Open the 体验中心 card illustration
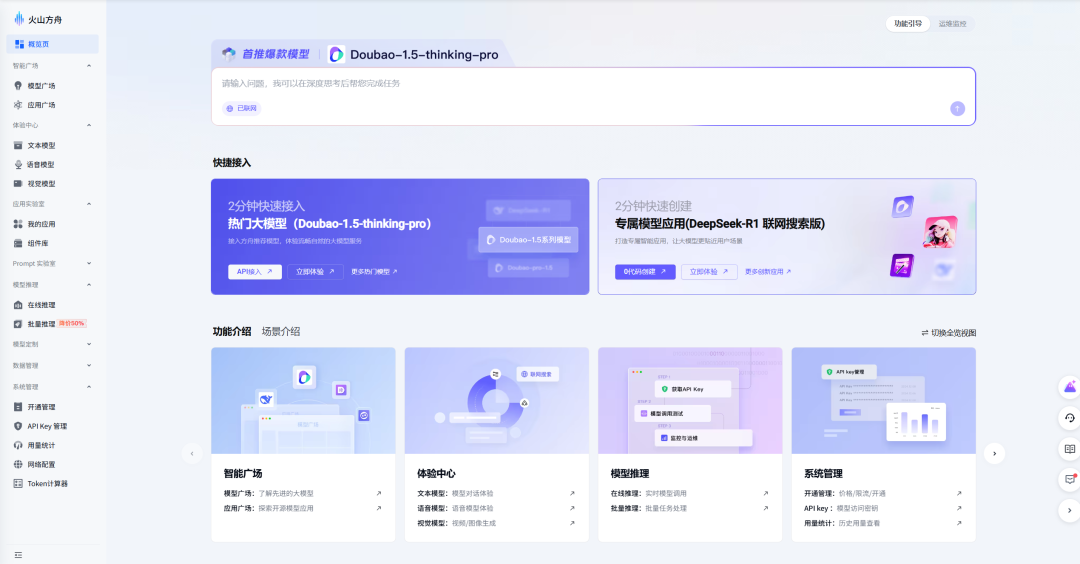 coord(497,401)
